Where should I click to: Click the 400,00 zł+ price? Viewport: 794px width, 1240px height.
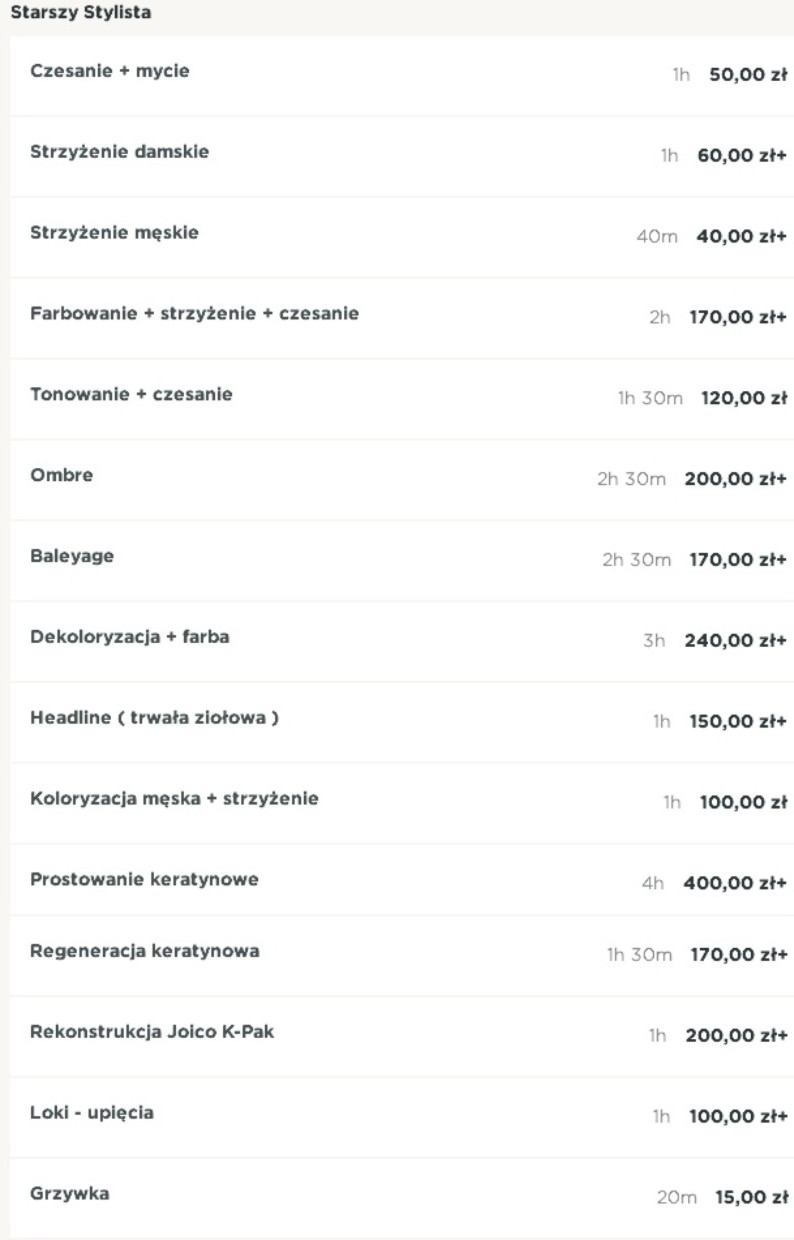coord(735,883)
